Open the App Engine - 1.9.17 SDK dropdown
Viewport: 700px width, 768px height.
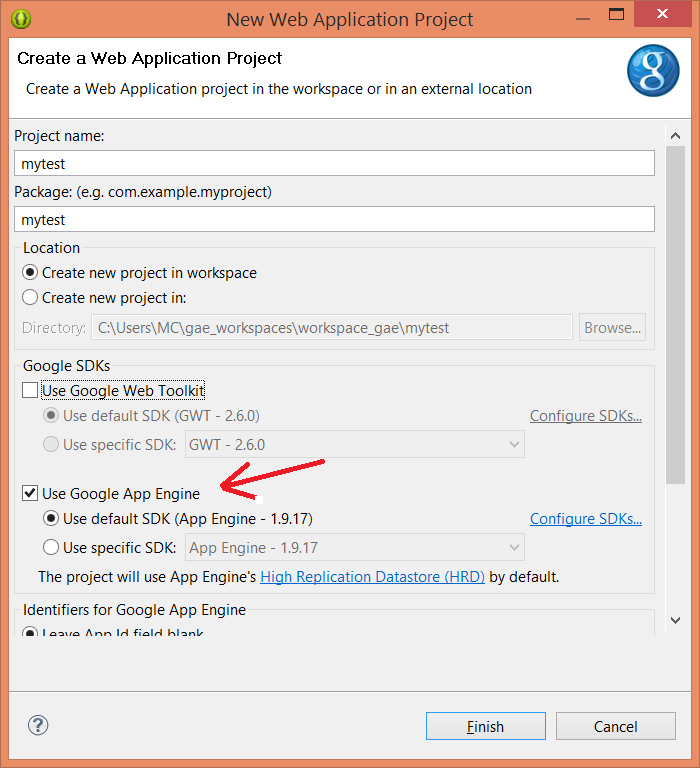[x=355, y=547]
